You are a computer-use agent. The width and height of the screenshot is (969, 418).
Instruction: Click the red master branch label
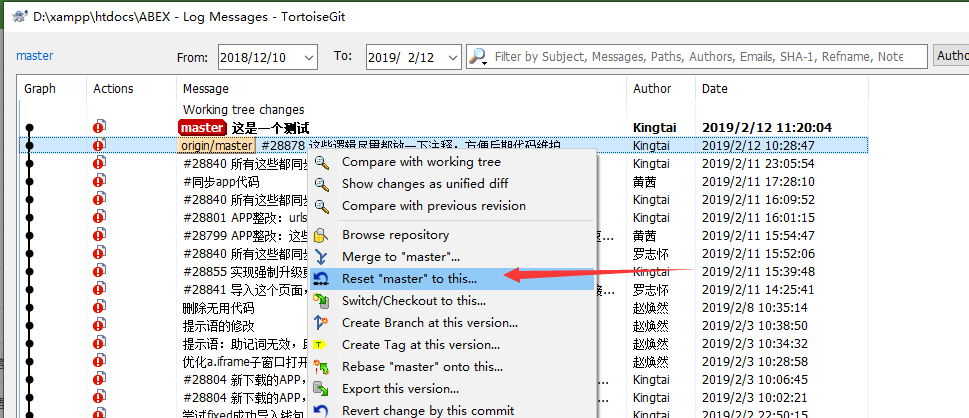[202, 128]
